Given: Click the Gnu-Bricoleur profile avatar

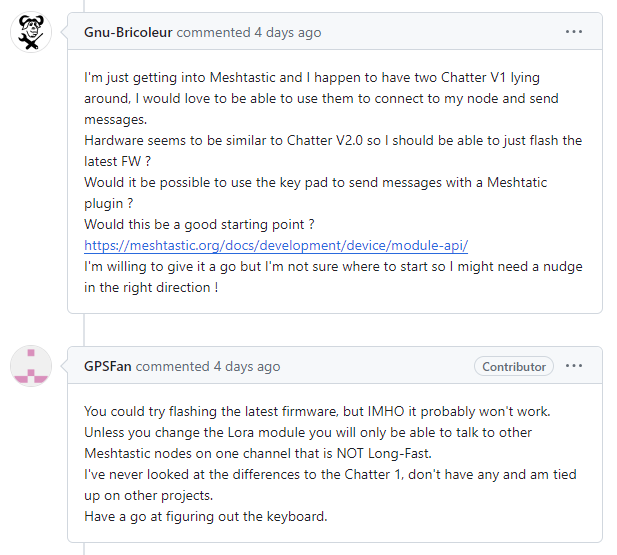Looking at the screenshot, I should point(31,32).
